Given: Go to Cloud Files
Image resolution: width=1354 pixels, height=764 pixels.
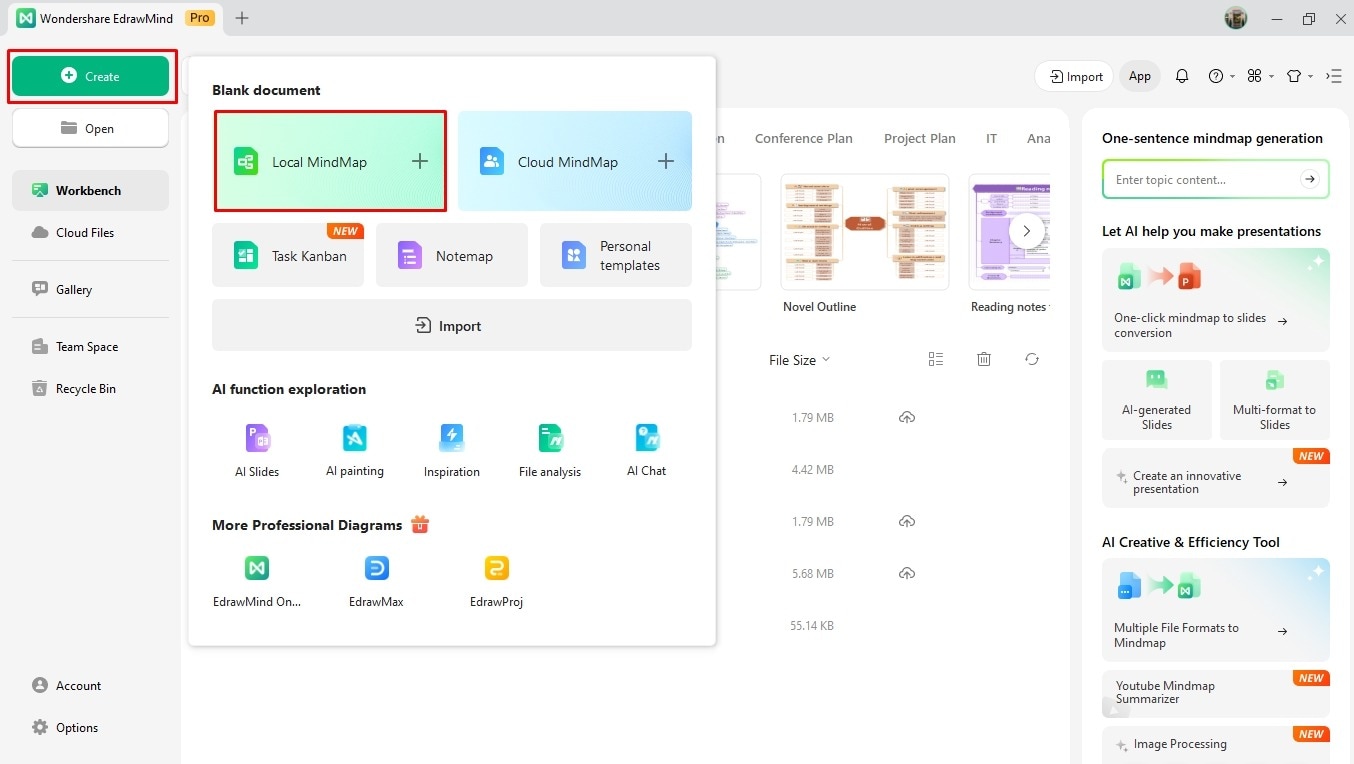Looking at the screenshot, I should [x=90, y=232].
